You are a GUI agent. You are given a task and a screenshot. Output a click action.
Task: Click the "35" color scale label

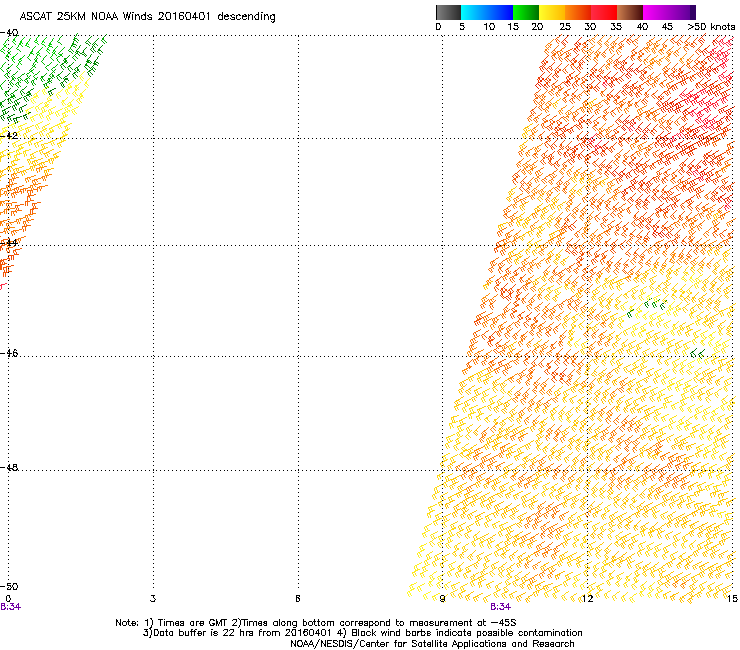(x=616, y=27)
